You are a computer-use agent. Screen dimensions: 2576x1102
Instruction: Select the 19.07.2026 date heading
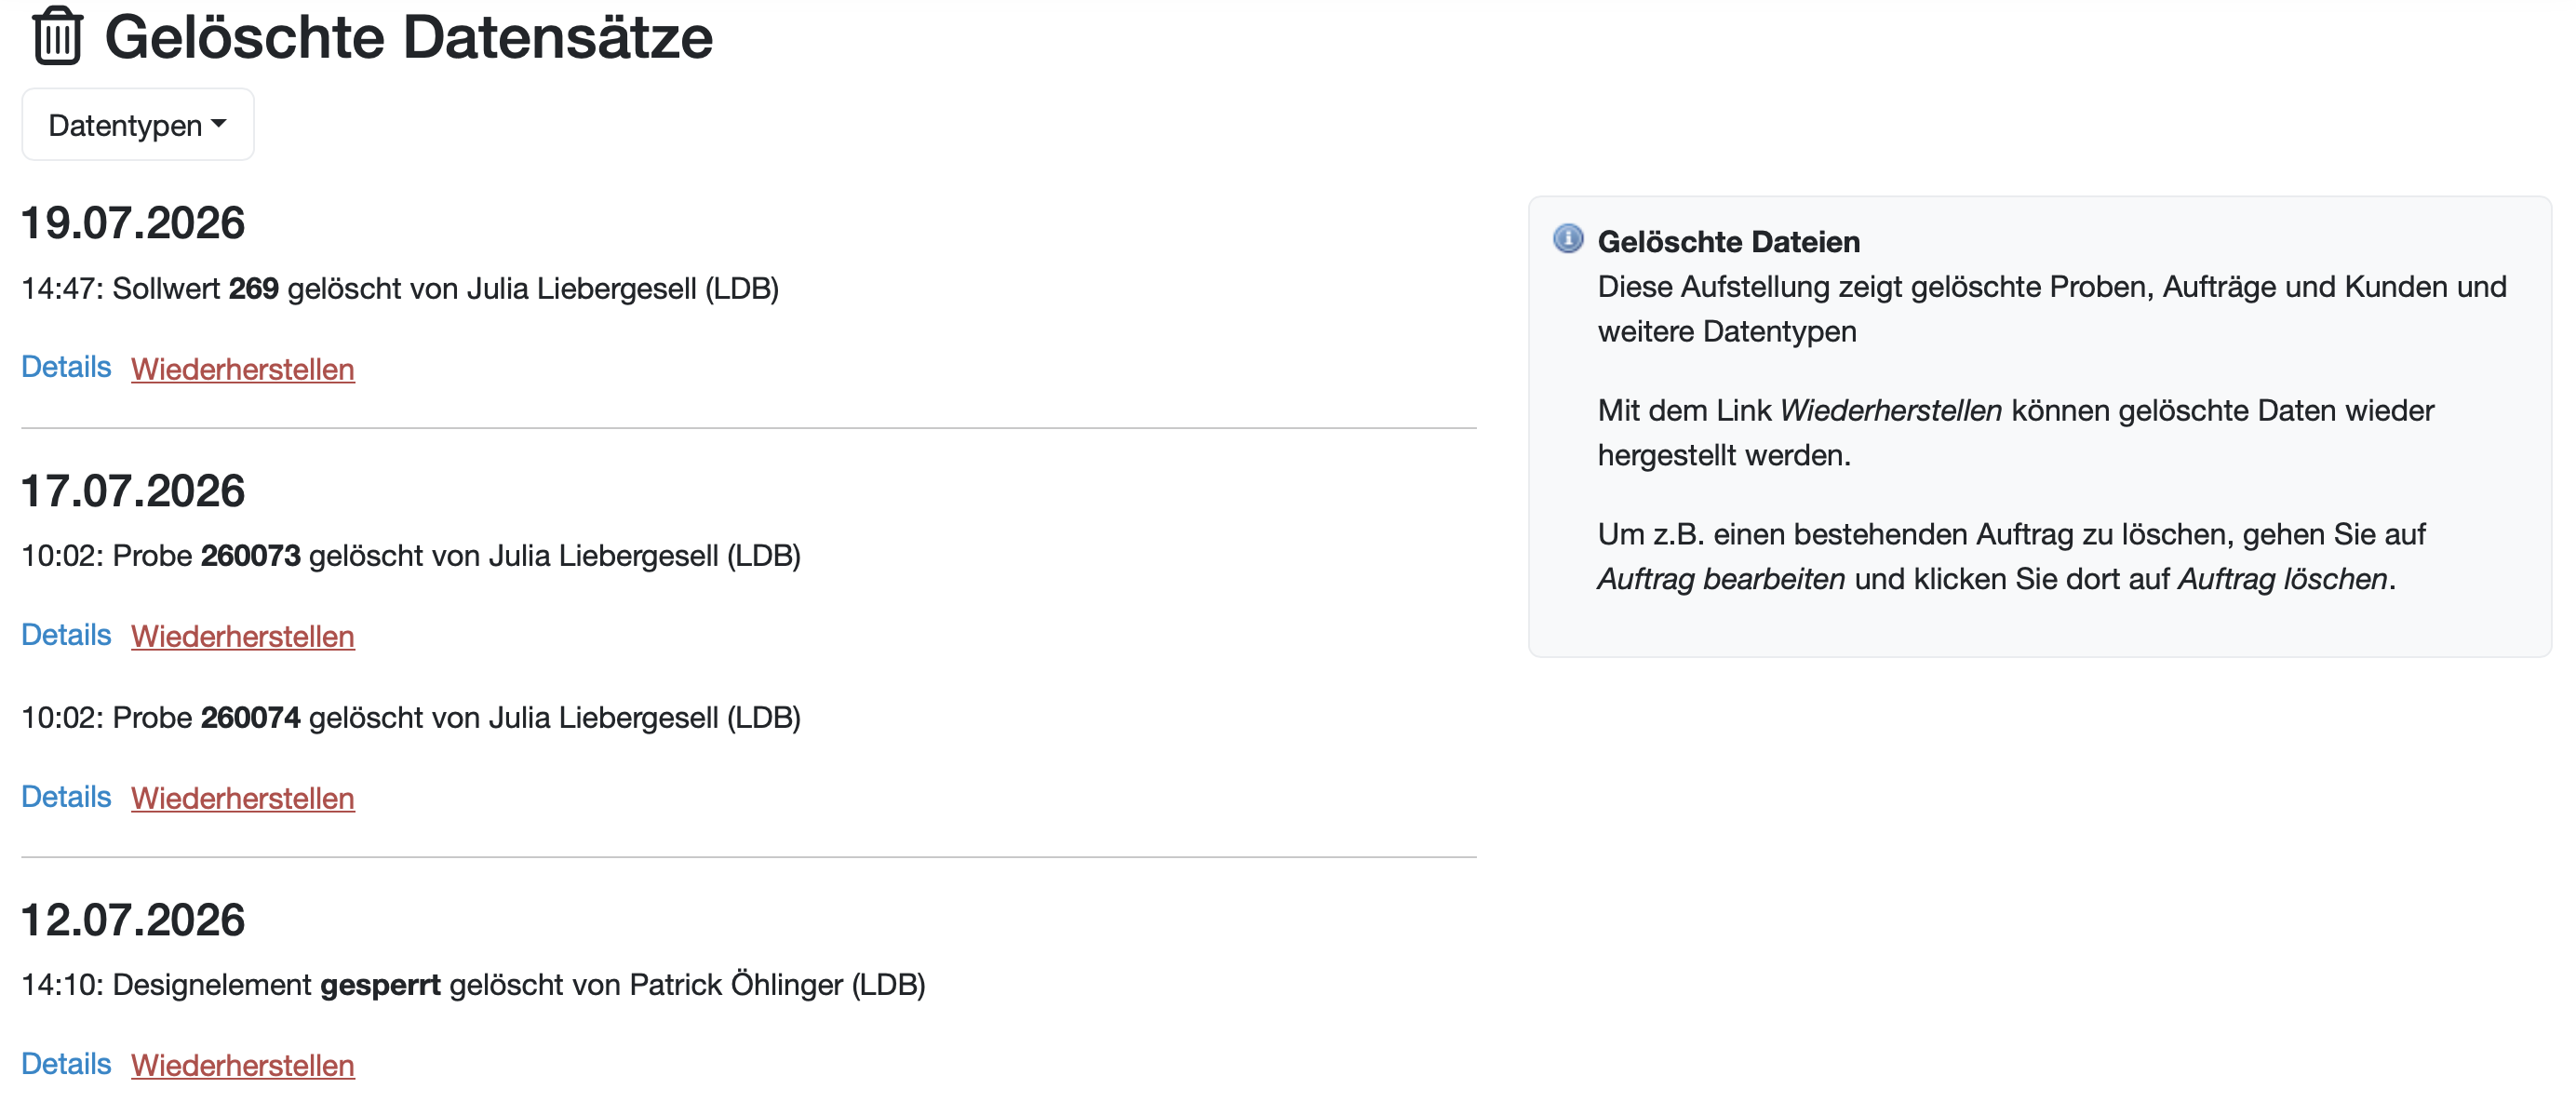(x=133, y=223)
